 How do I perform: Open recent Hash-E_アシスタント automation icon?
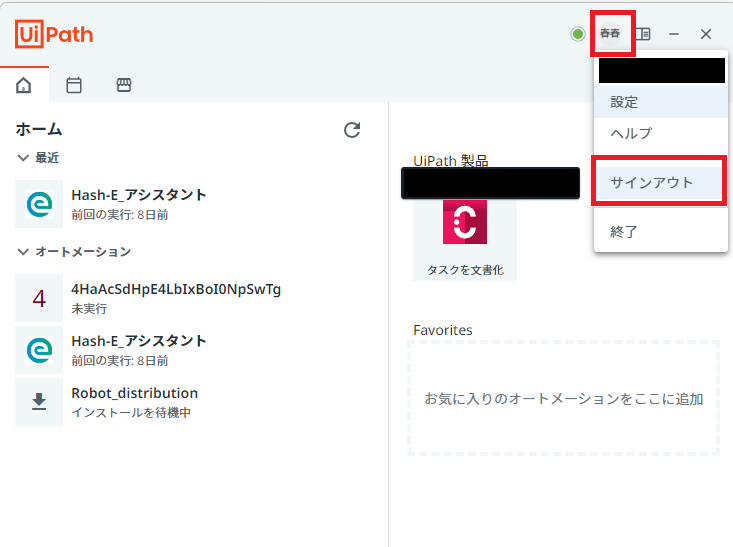39,204
